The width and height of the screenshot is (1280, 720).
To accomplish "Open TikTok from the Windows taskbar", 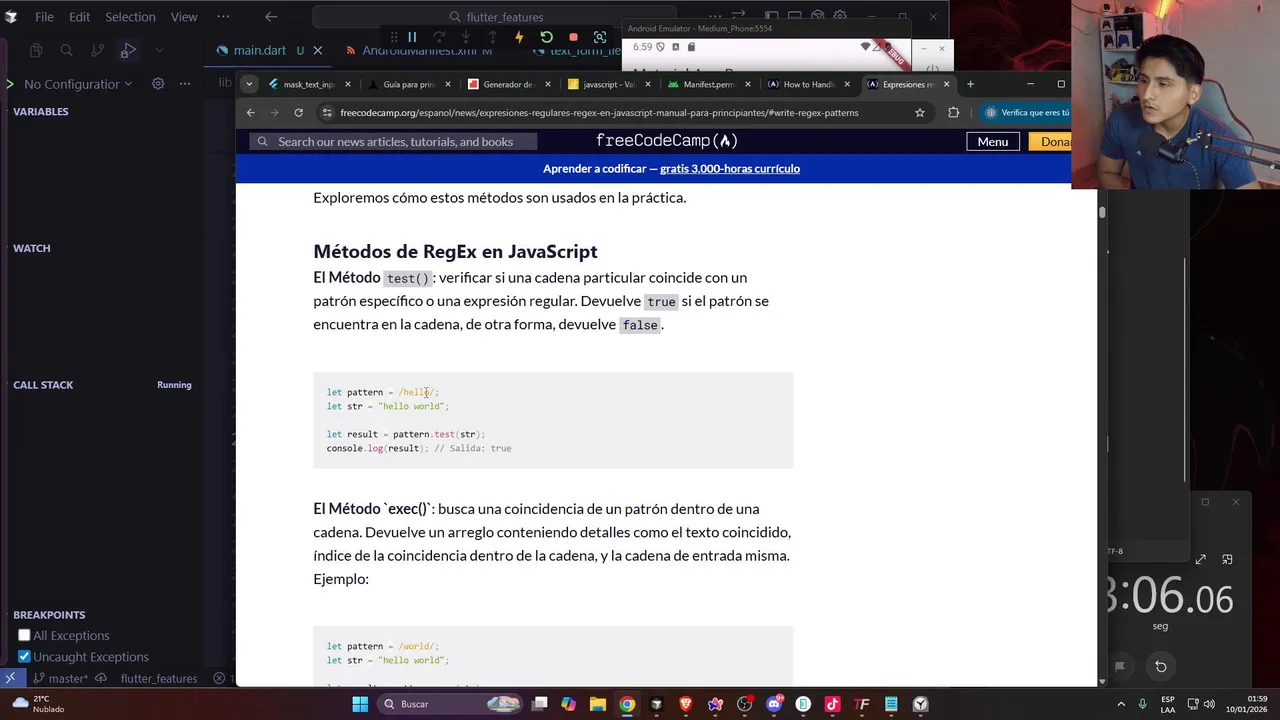I will point(832,704).
